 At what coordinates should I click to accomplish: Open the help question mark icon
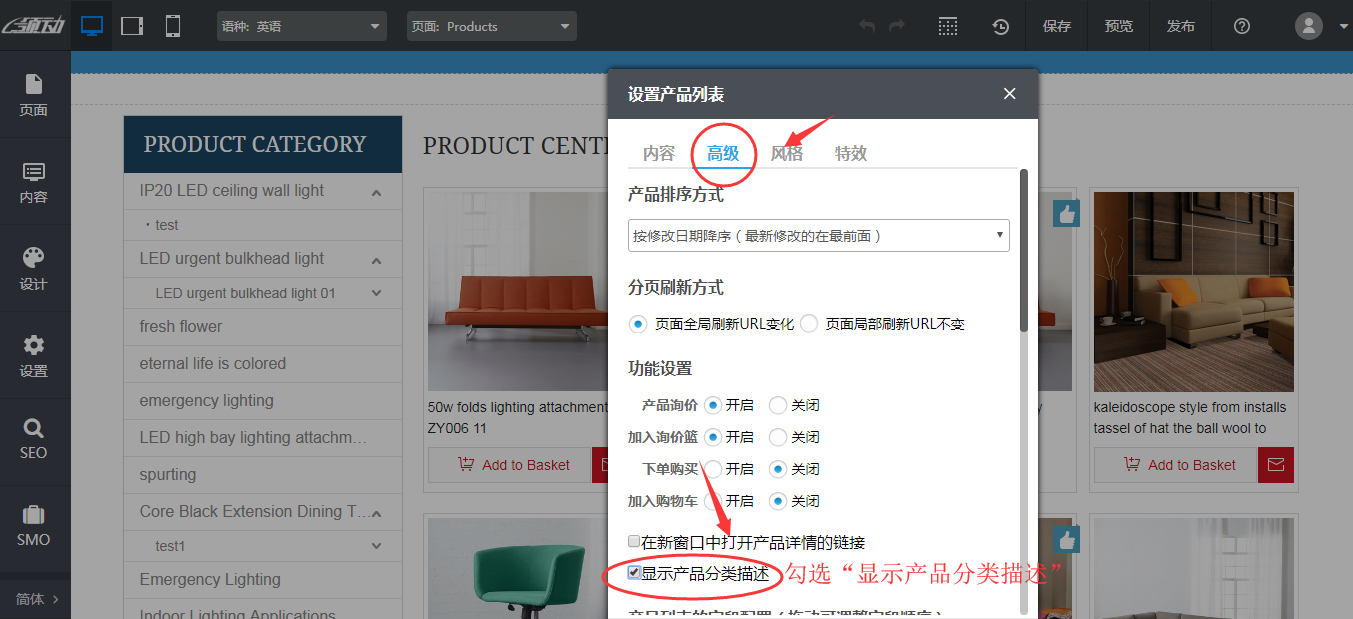[1242, 26]
